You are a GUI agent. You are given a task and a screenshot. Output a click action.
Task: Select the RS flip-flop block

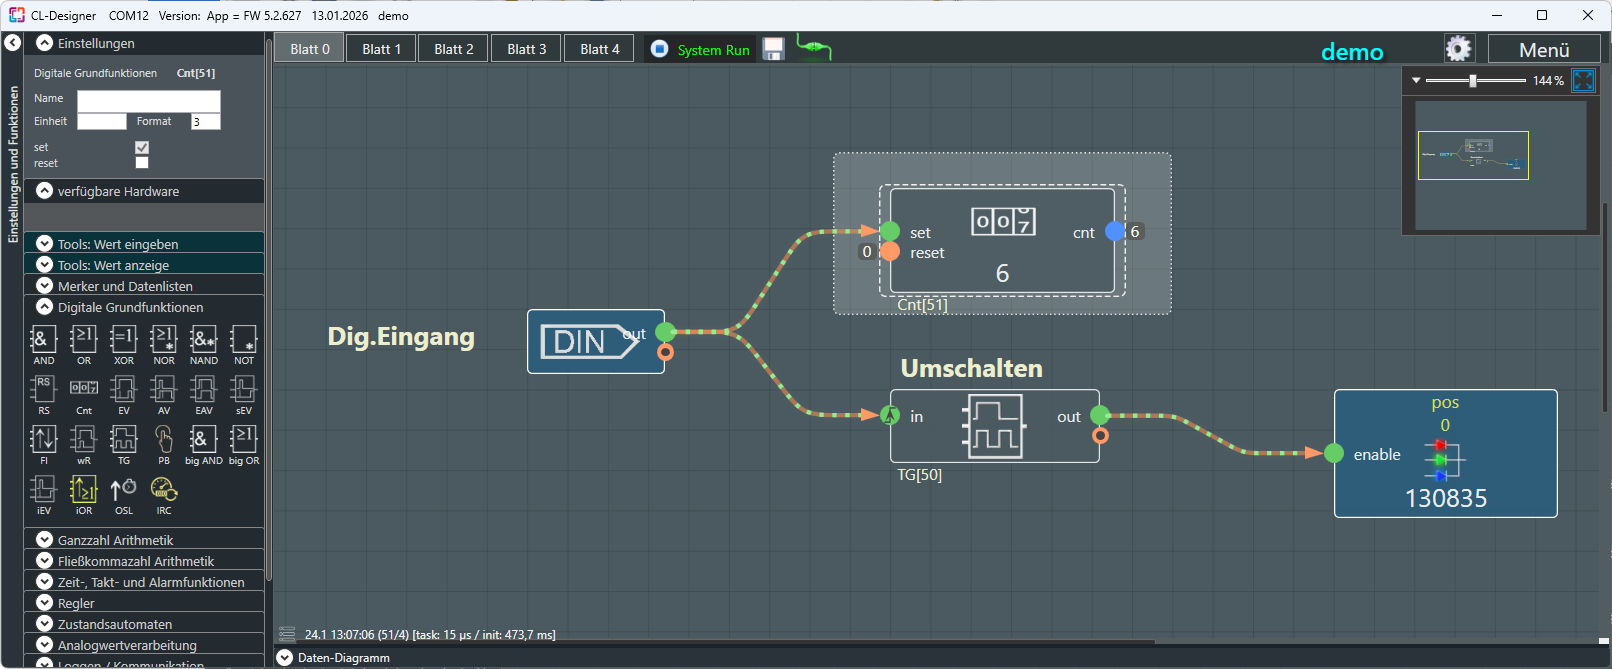tap(43, 391)
